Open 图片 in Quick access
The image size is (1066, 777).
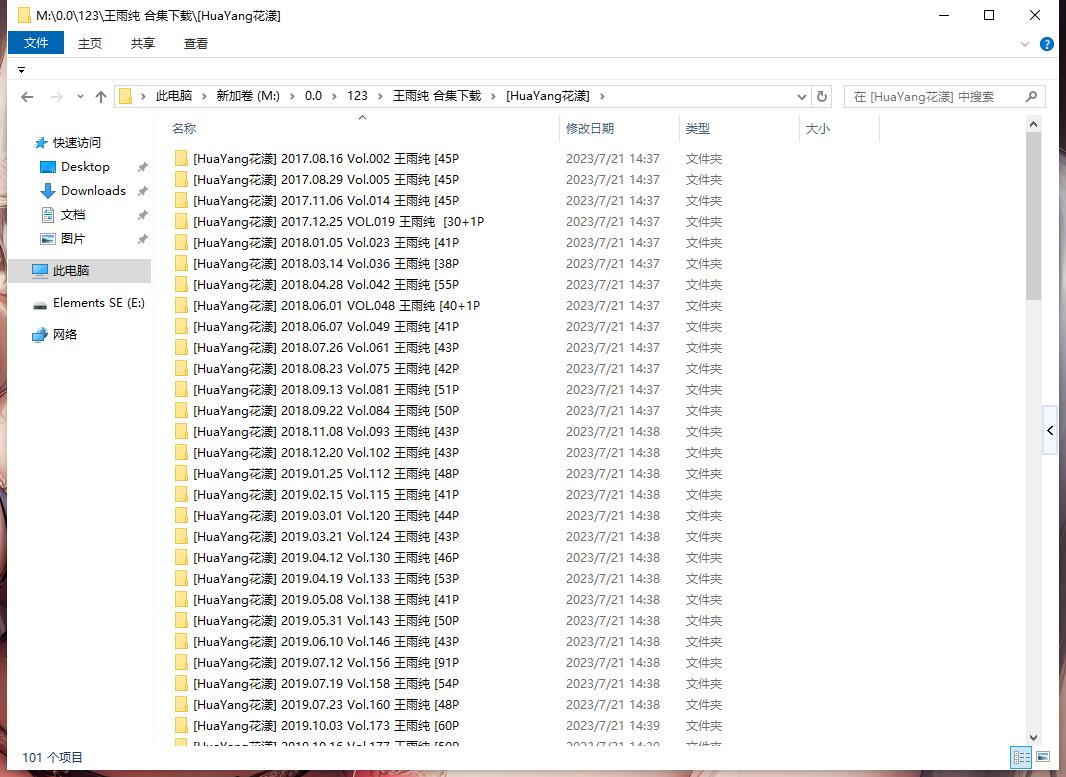pos(73,239)
